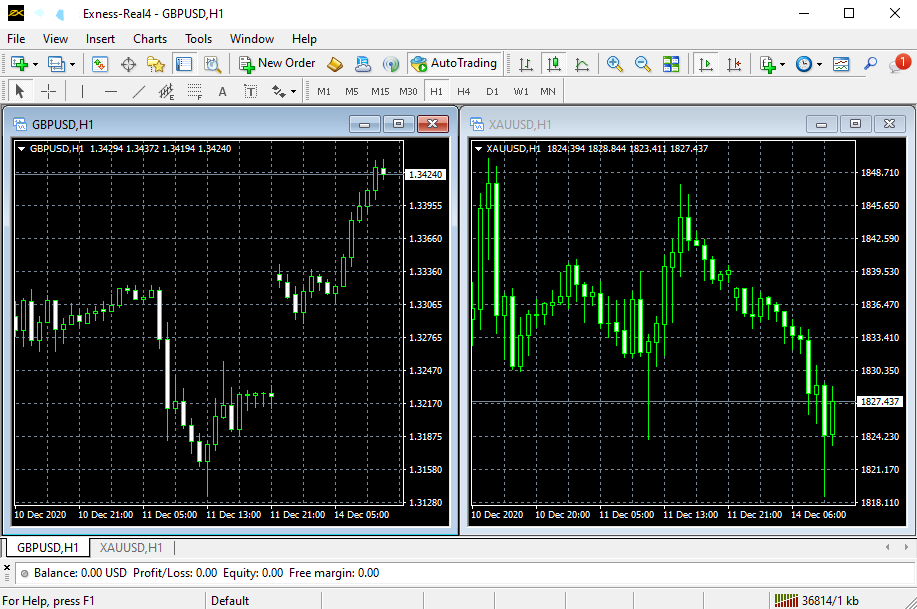Select the Draw Trendline tool

(137, 91)
